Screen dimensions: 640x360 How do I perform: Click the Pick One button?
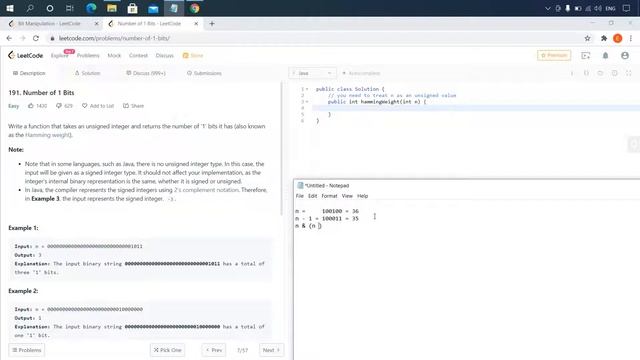coord(167,350)
